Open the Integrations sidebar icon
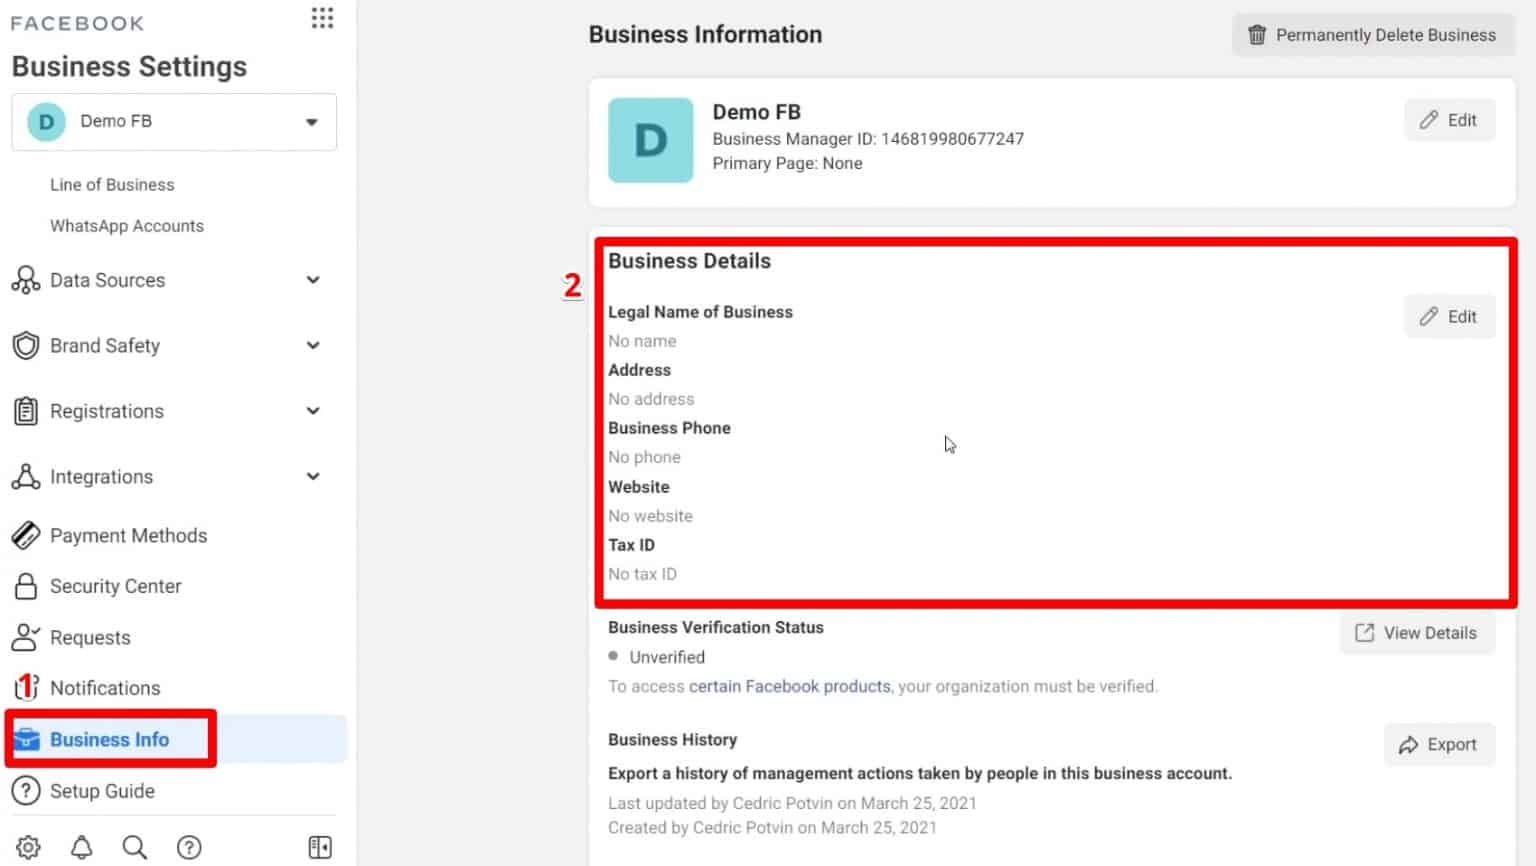Screen dimensions: 1536x866 26,477
